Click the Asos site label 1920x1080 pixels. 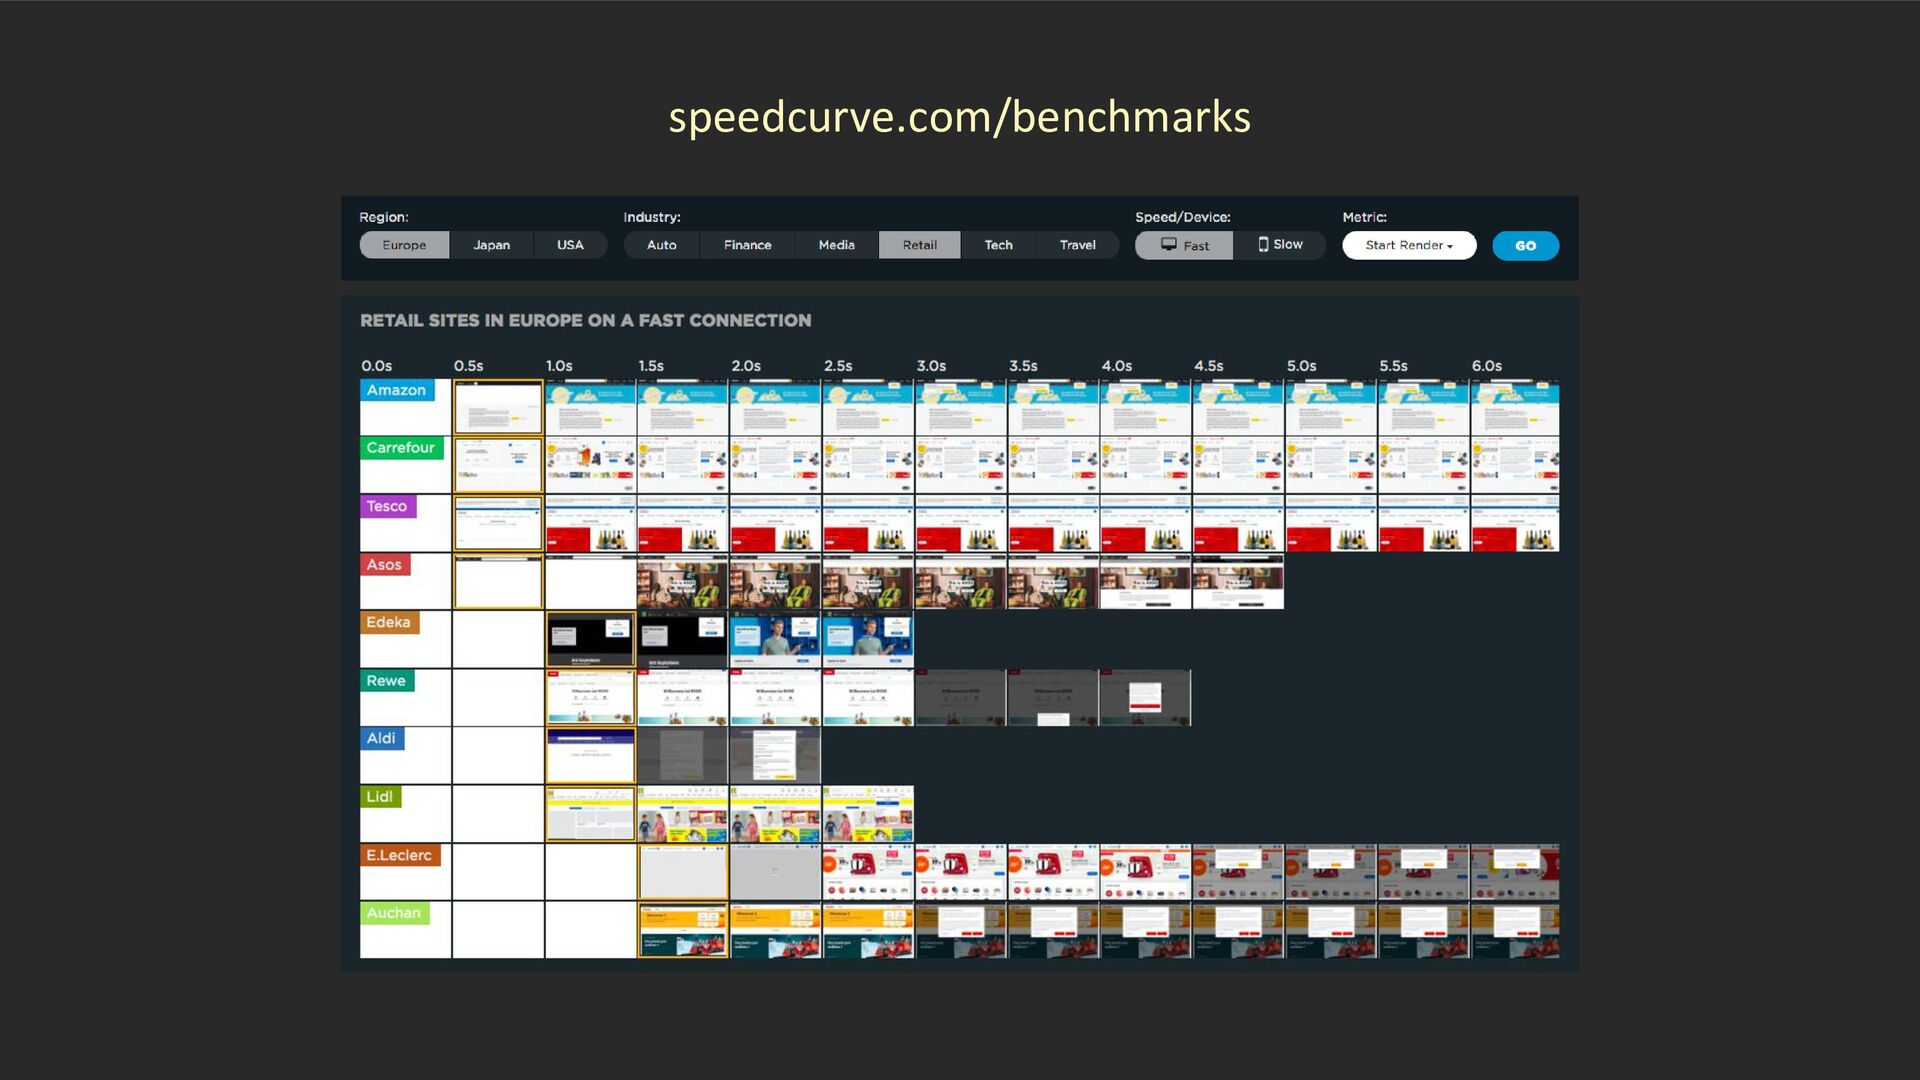[x=384, y=564]
